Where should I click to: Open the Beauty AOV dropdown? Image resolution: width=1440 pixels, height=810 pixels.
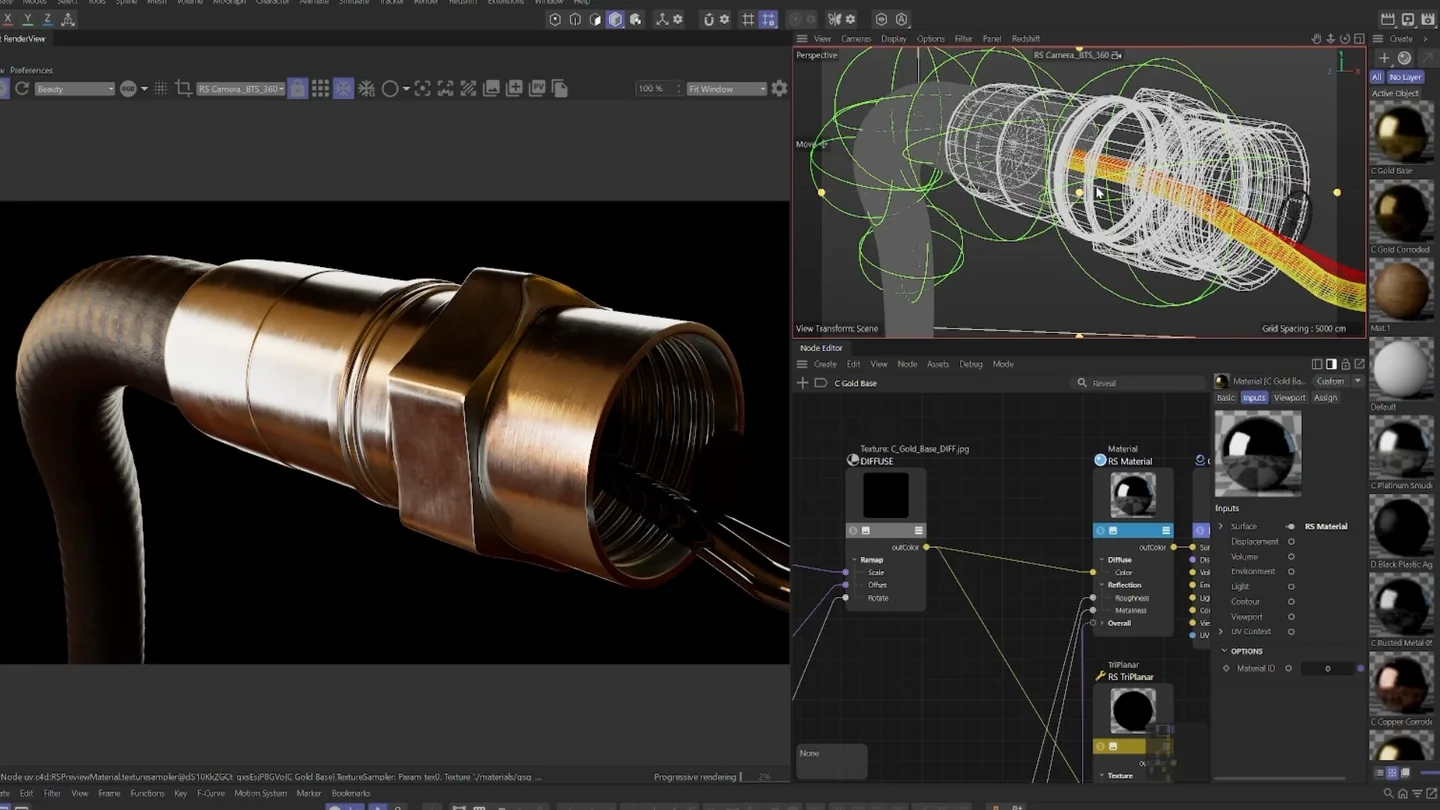tap(74, 89)
